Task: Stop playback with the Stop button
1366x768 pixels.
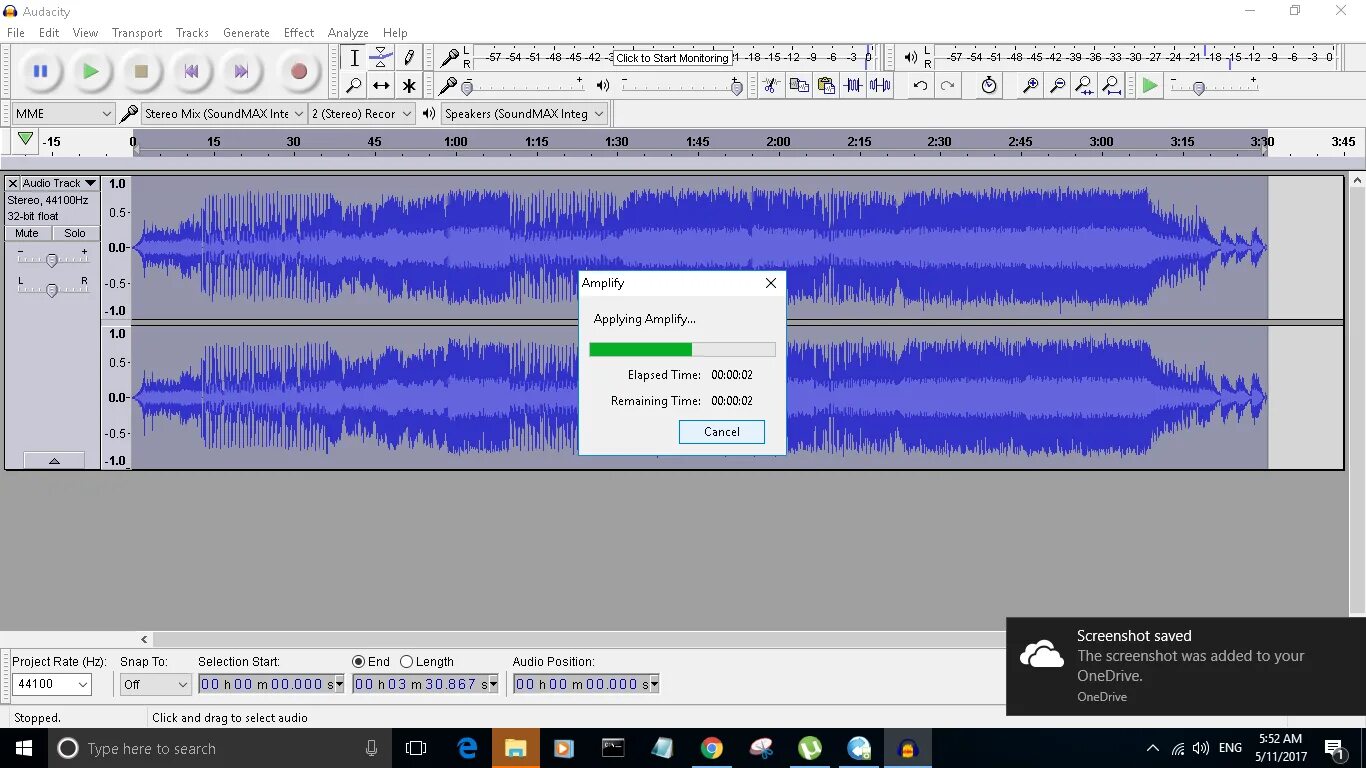Action: 141,71
